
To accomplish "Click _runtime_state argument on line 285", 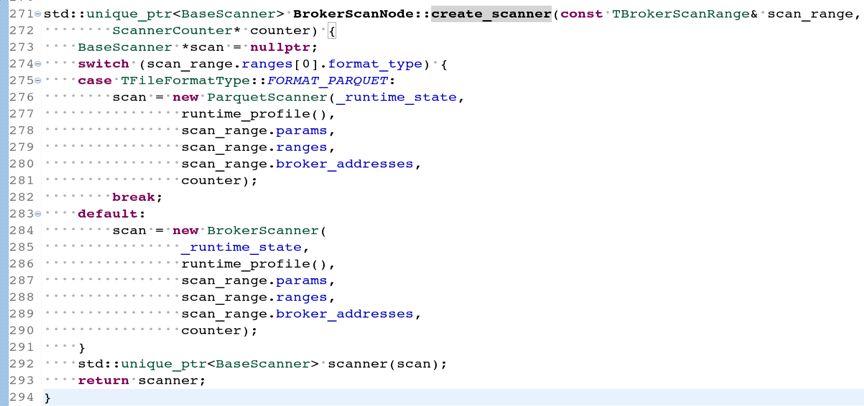I will click(x=241, y=247).
